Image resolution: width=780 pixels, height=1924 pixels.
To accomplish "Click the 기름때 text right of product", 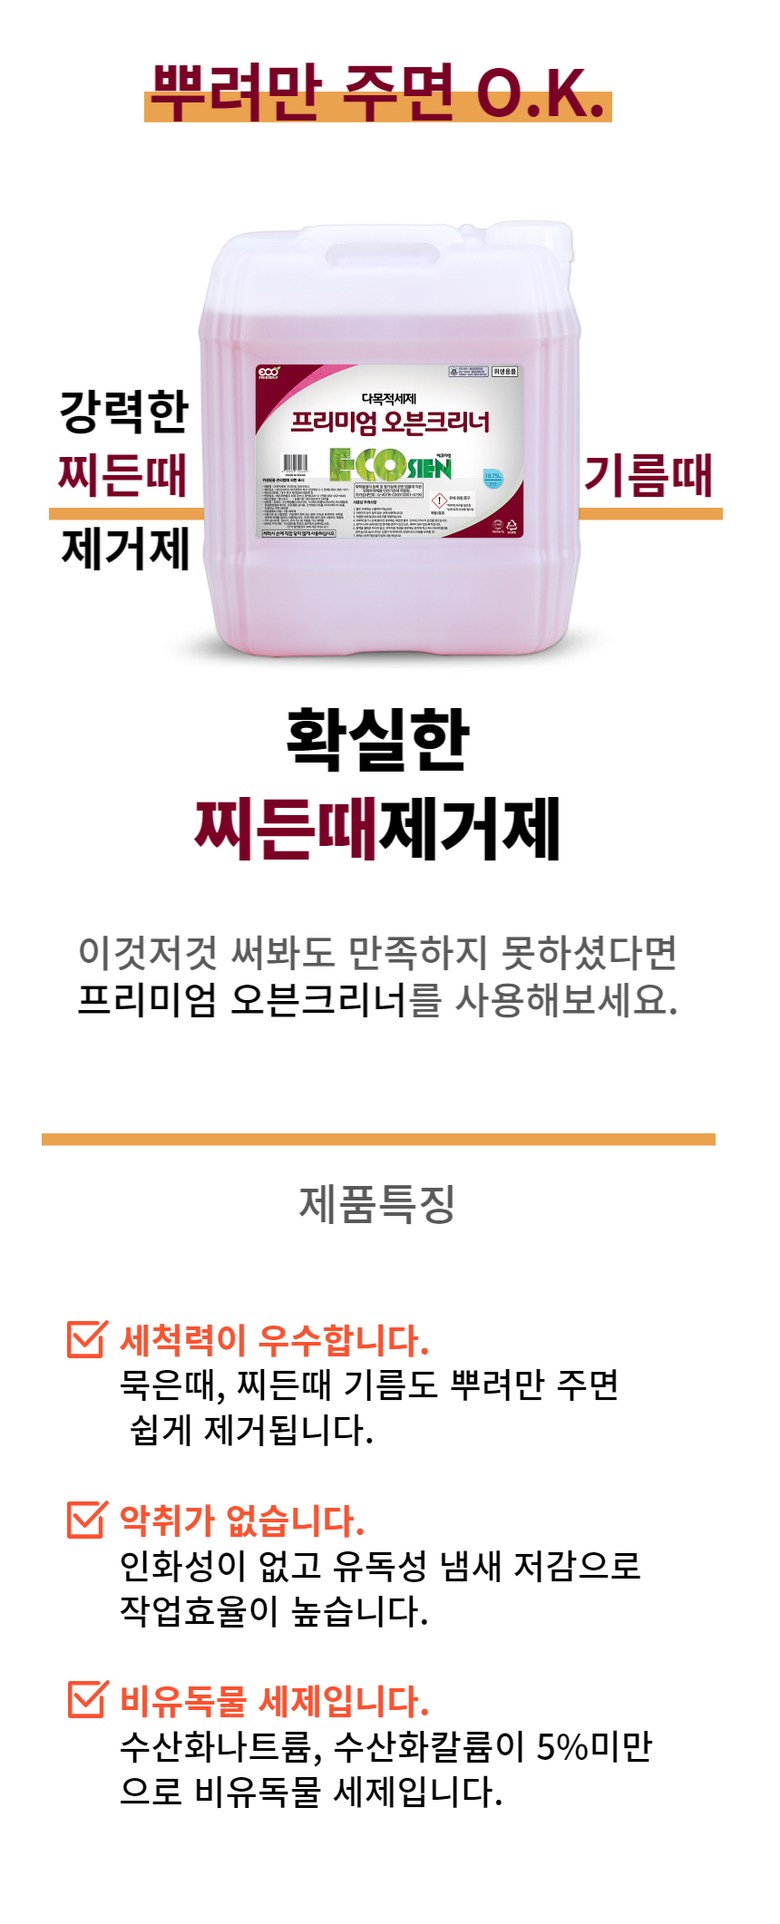I will click(x=648, y=474).
